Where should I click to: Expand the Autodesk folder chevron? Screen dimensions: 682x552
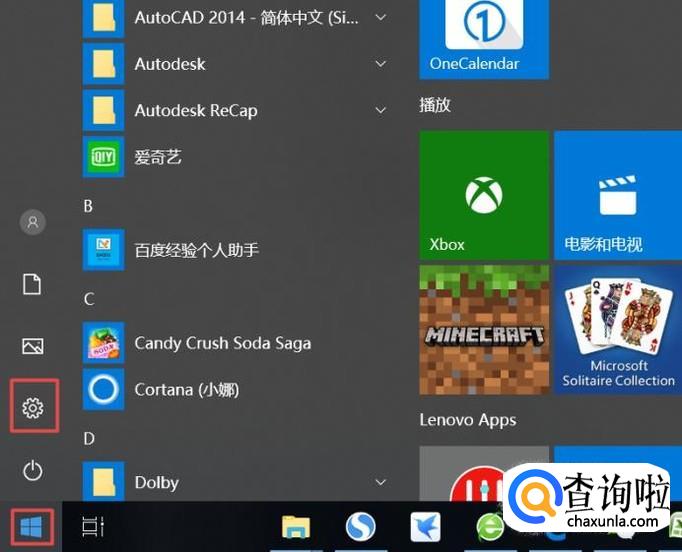point(381,64)
